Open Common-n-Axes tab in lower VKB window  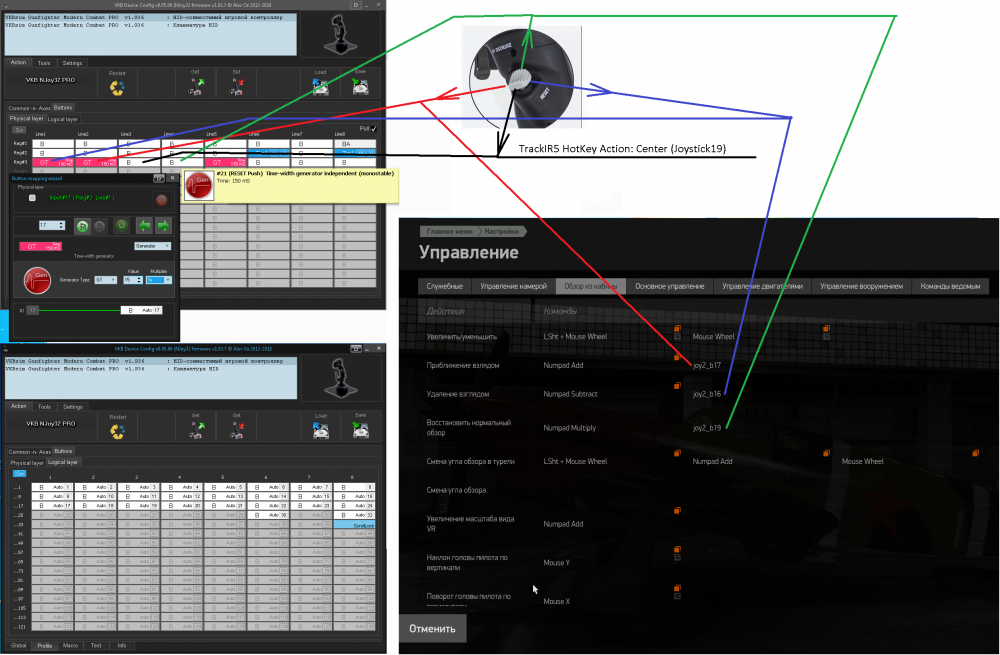point(29,452)
